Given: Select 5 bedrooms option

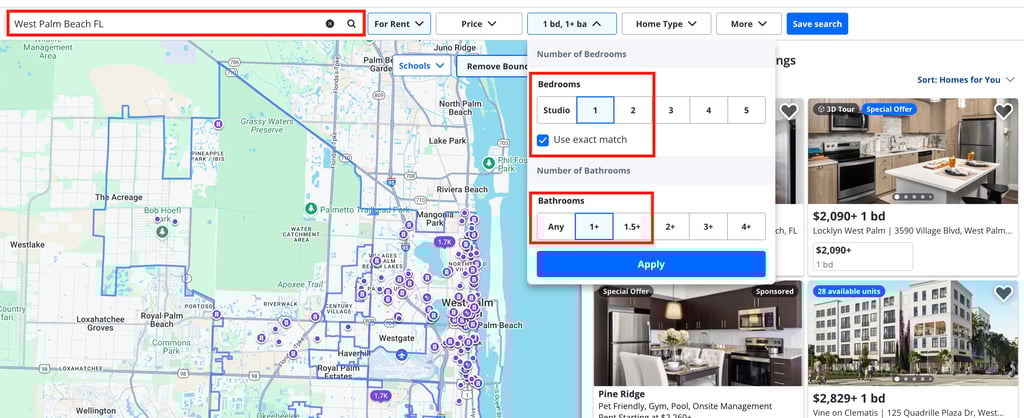Looking at the screenshot, I should [x=746, y=110].
